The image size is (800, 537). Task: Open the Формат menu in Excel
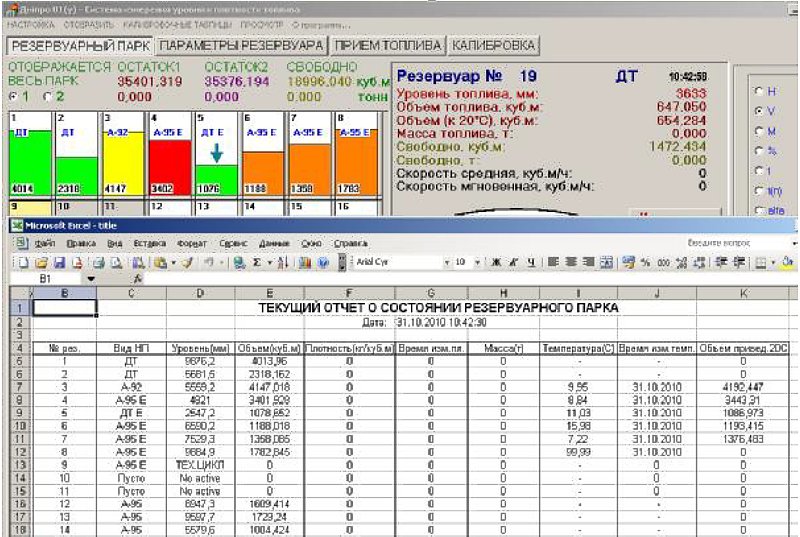[x=192, y=244]
